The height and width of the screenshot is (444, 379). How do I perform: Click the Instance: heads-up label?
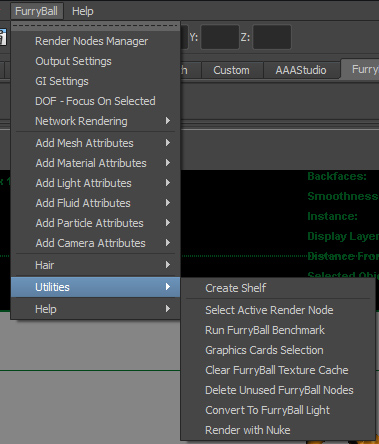pyautogui.click(x=332, y=216)
